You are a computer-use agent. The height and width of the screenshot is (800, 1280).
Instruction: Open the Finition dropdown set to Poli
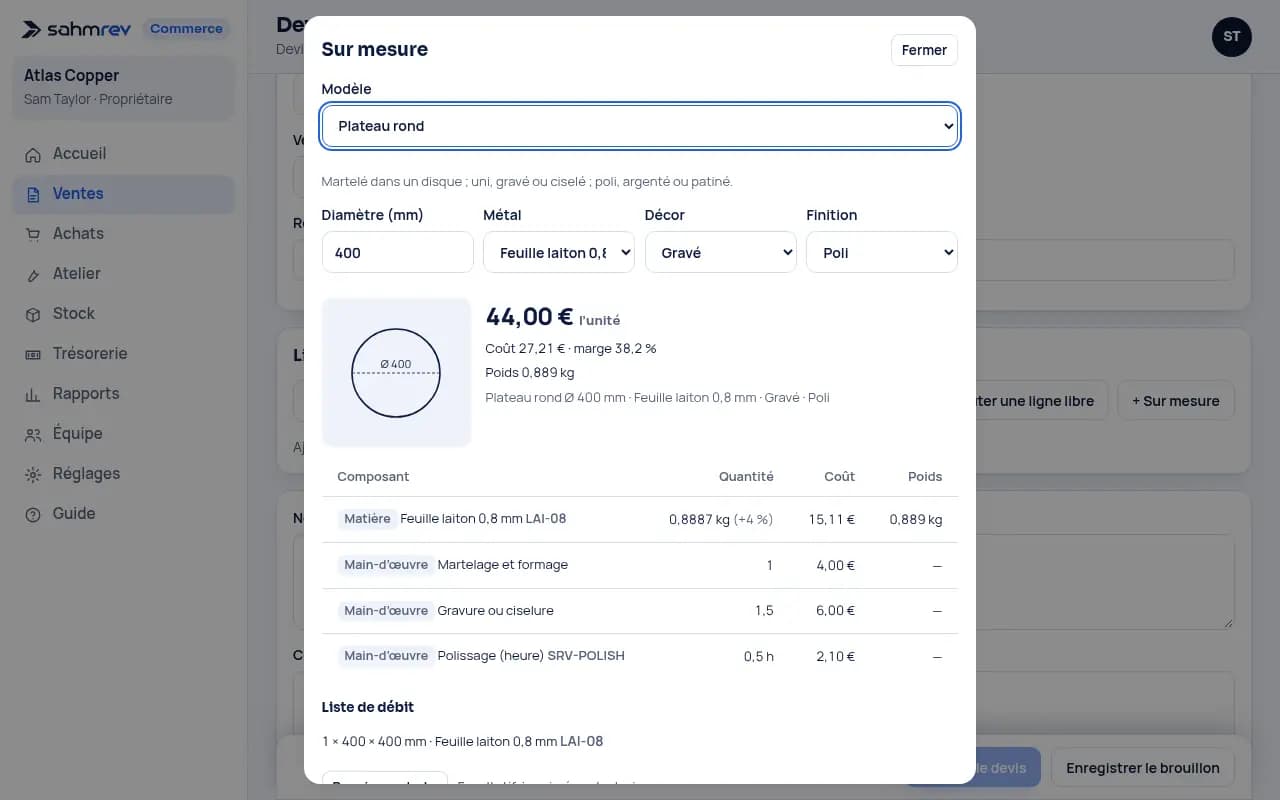[x=882, y=252]
